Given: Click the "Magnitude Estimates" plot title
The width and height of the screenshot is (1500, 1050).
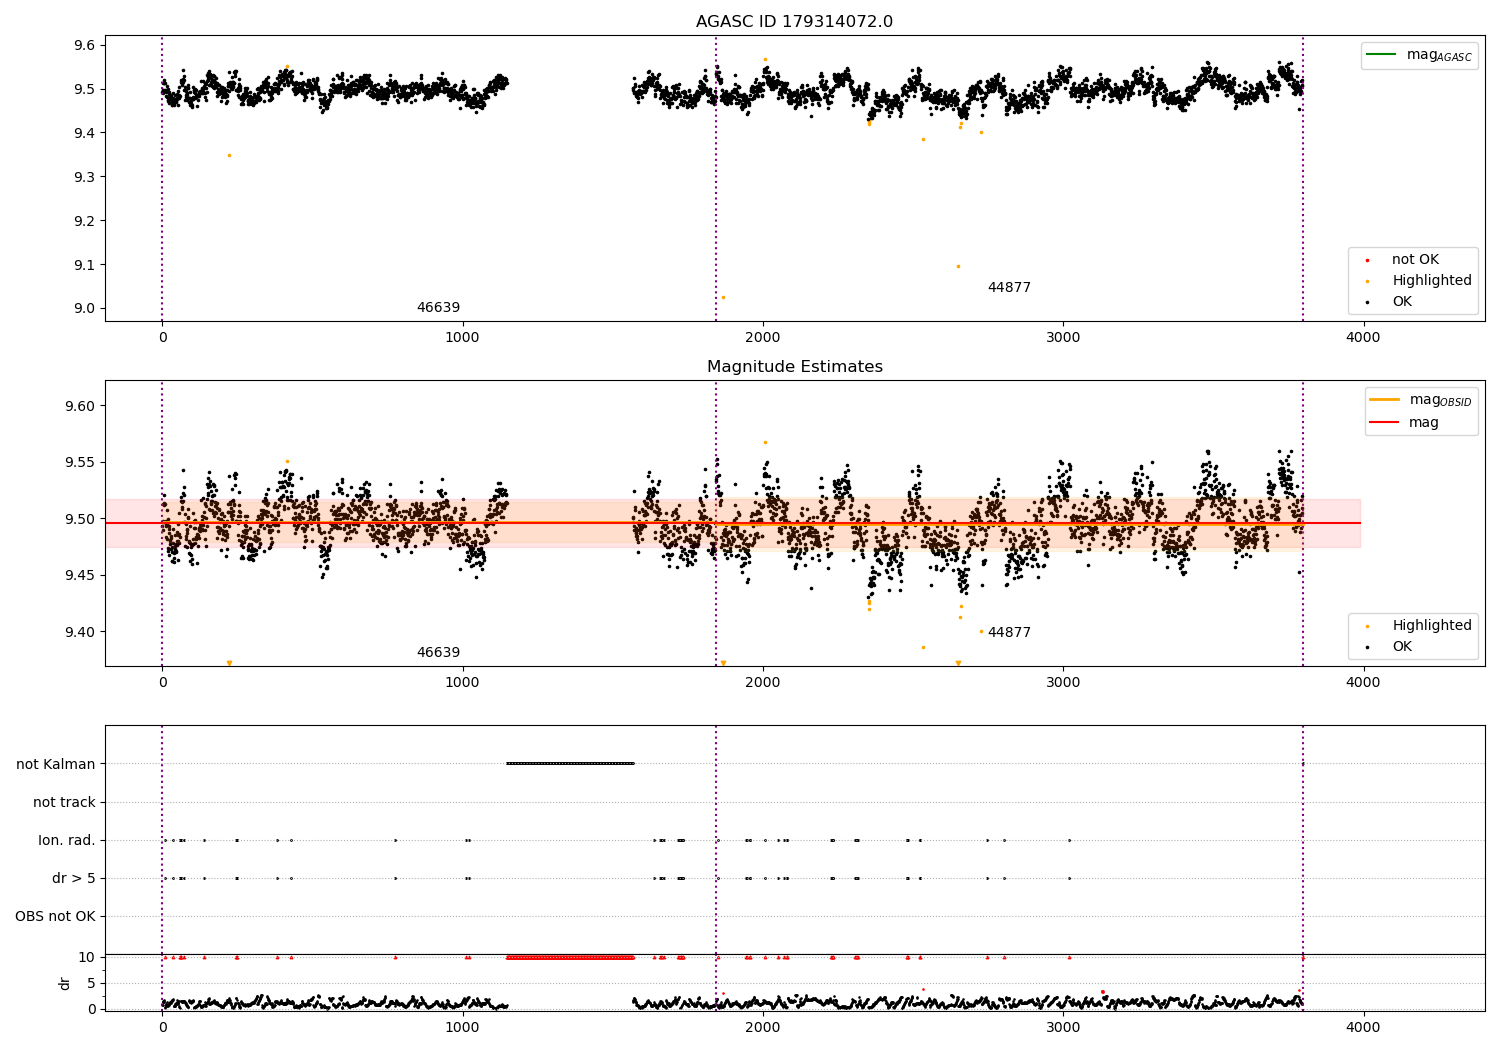Looking at the screenshot, I should click(x=794, y=367).
